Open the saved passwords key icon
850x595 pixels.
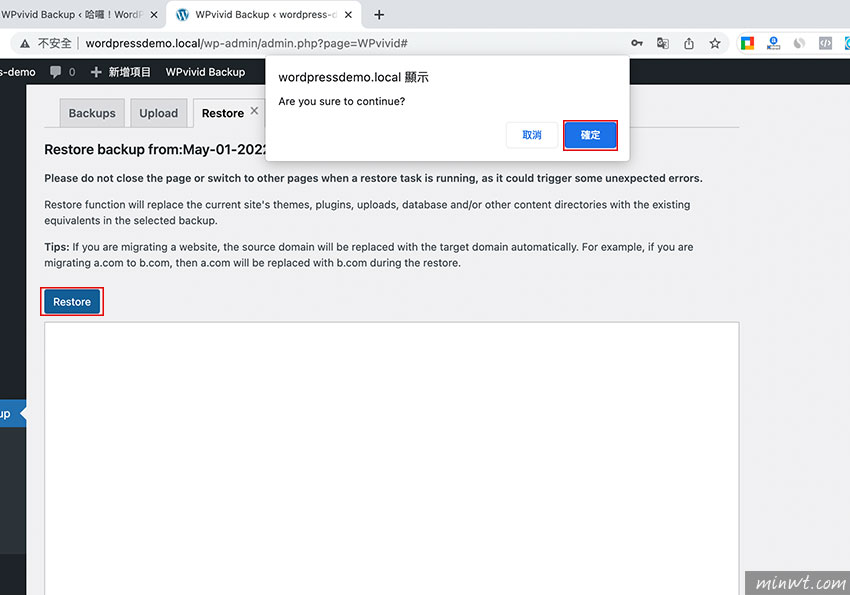pyautogui.click(x=637, y=43)
